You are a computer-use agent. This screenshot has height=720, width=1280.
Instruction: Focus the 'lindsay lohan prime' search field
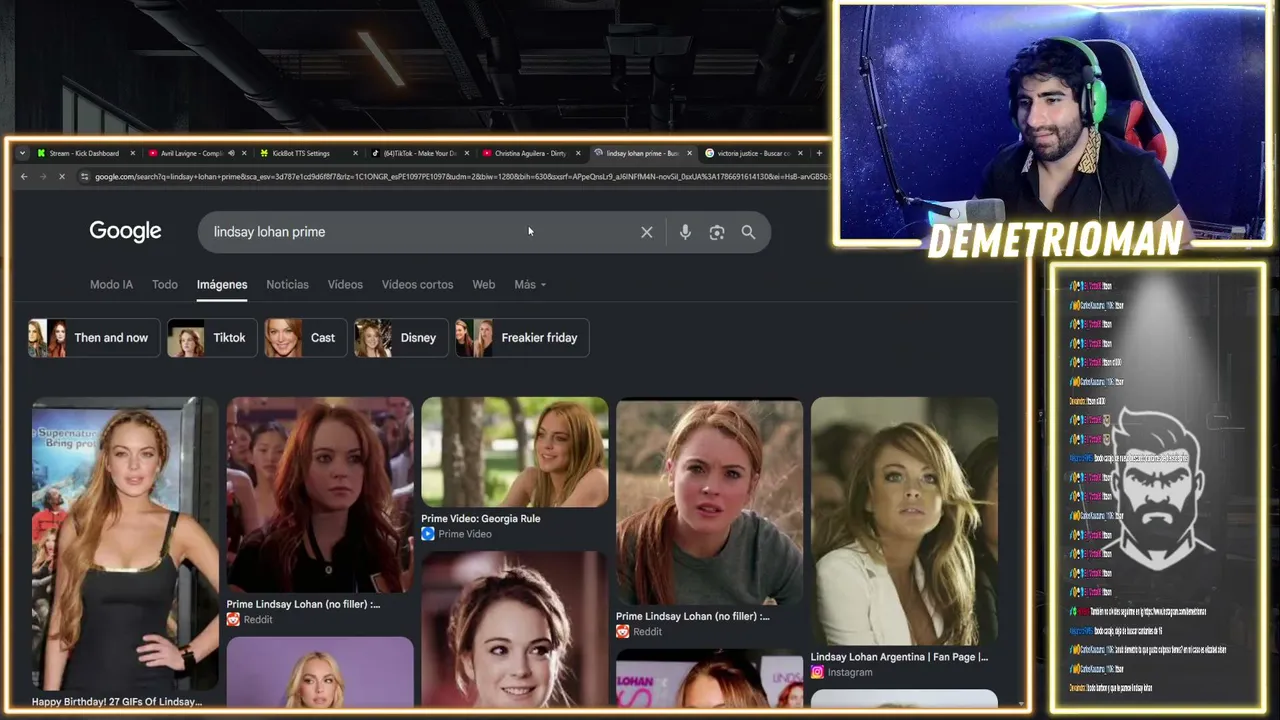tap(420, 232)
